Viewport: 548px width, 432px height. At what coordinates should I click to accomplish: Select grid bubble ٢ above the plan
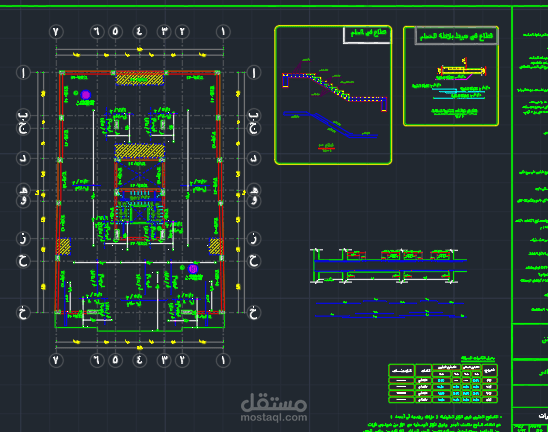[x=182, y=32]
